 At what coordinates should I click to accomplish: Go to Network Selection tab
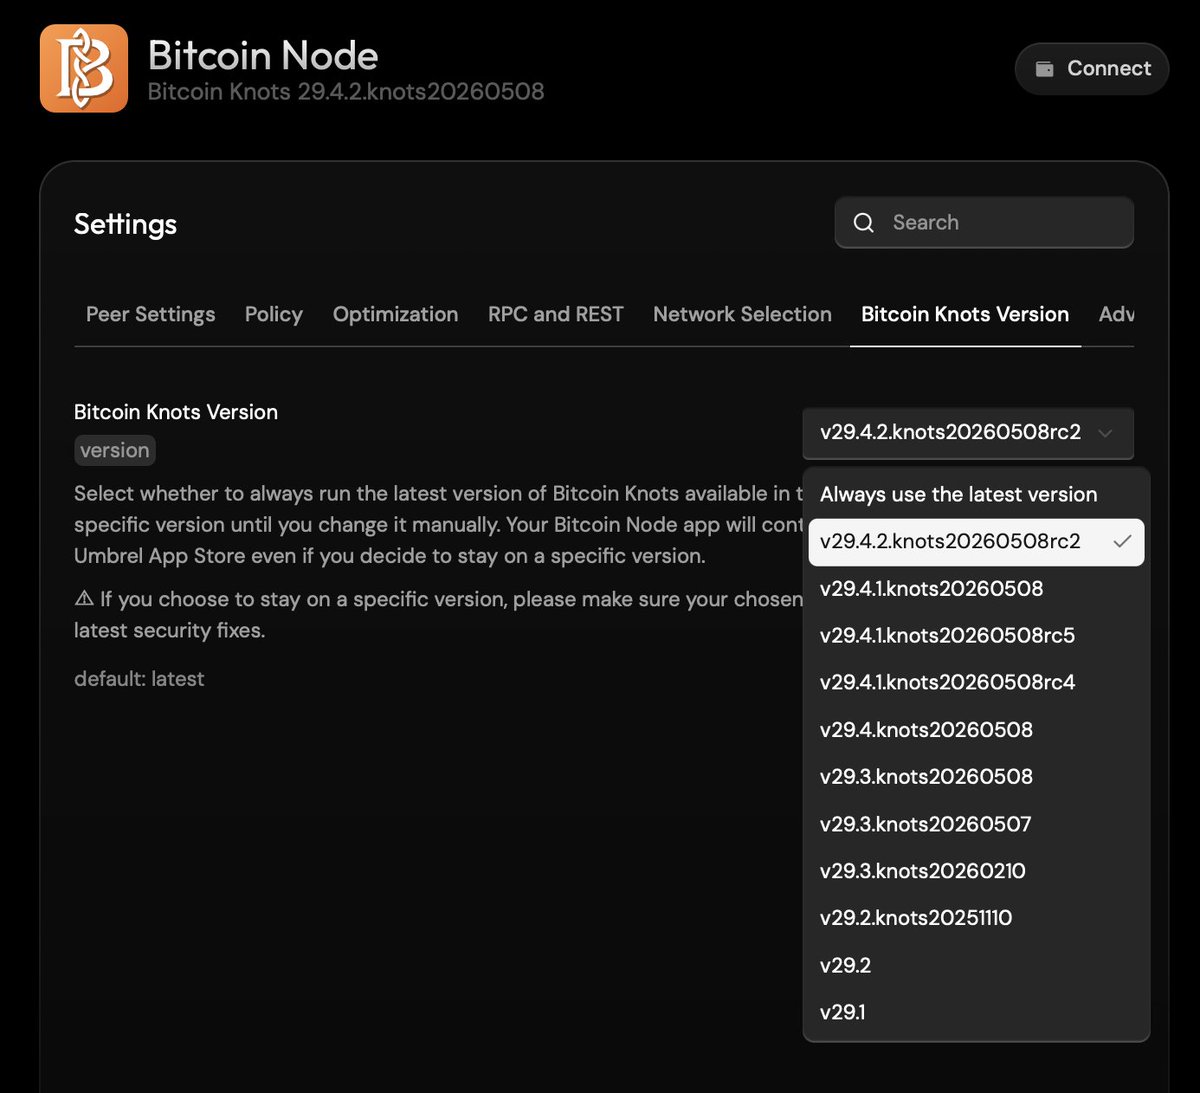pyautogui.click(x=742, y=314)
